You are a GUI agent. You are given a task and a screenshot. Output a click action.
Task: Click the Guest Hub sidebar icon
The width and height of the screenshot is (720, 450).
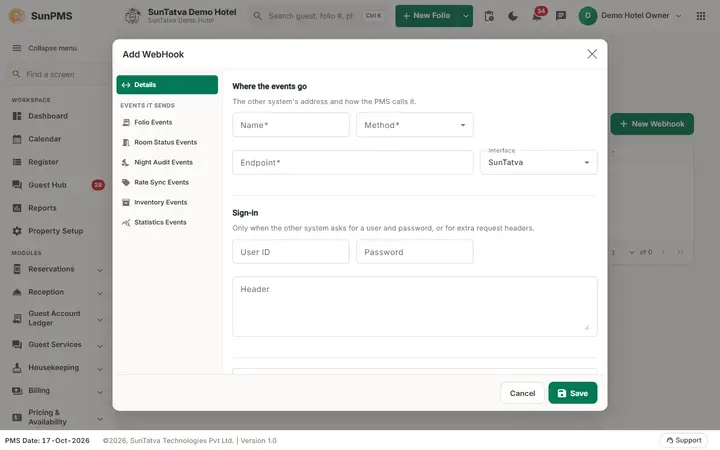(x=17, y=185)
